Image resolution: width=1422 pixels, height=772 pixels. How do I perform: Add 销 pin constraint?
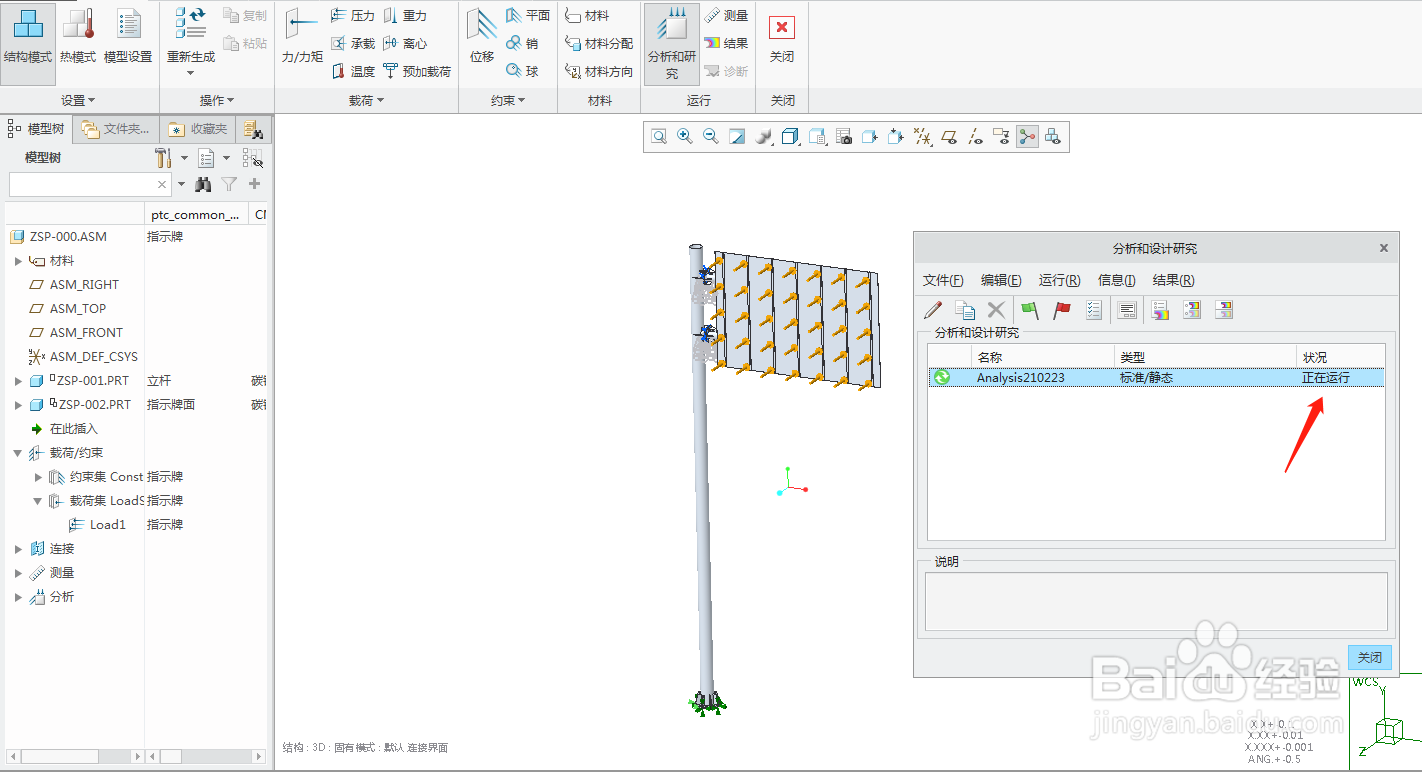[522, 44]
